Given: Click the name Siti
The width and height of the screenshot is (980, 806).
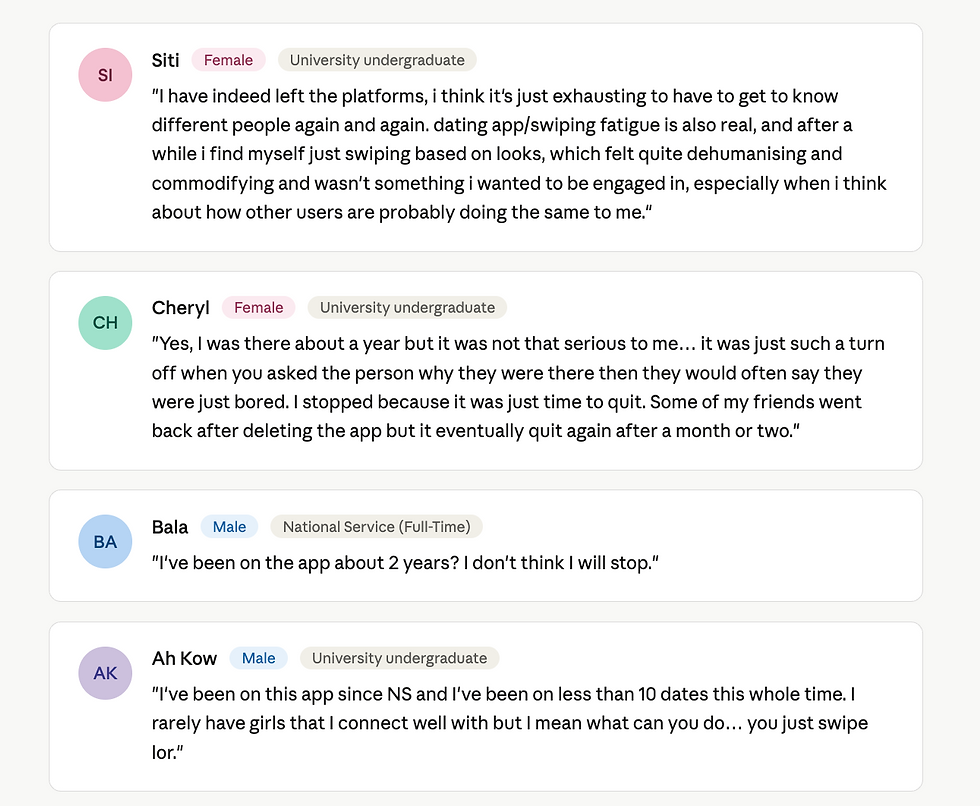Looking at the screenshot, I should point(165,60).
